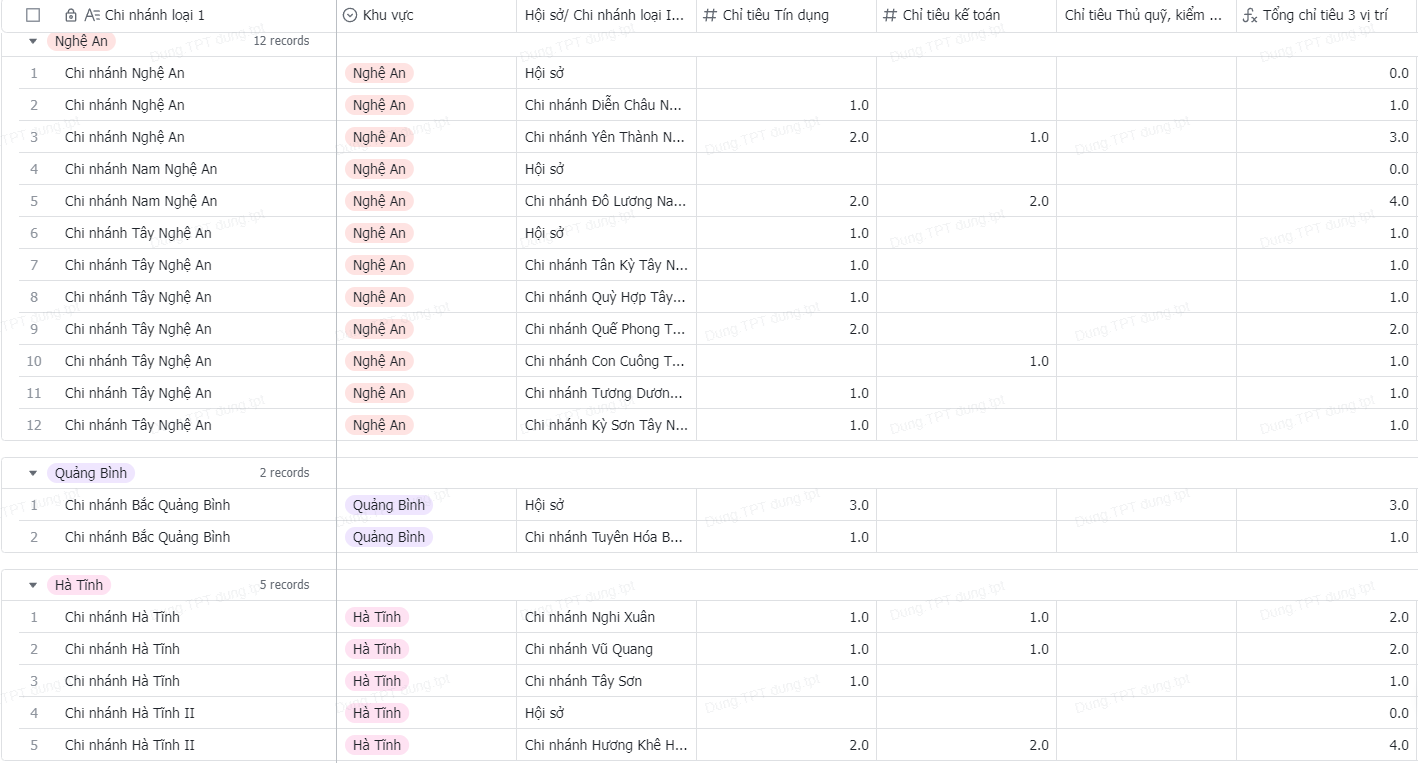Click the text-type icon beside Chi nhánh loại 1
Viewport: 1418px width, 763px height.
click(x=92, y=15)
